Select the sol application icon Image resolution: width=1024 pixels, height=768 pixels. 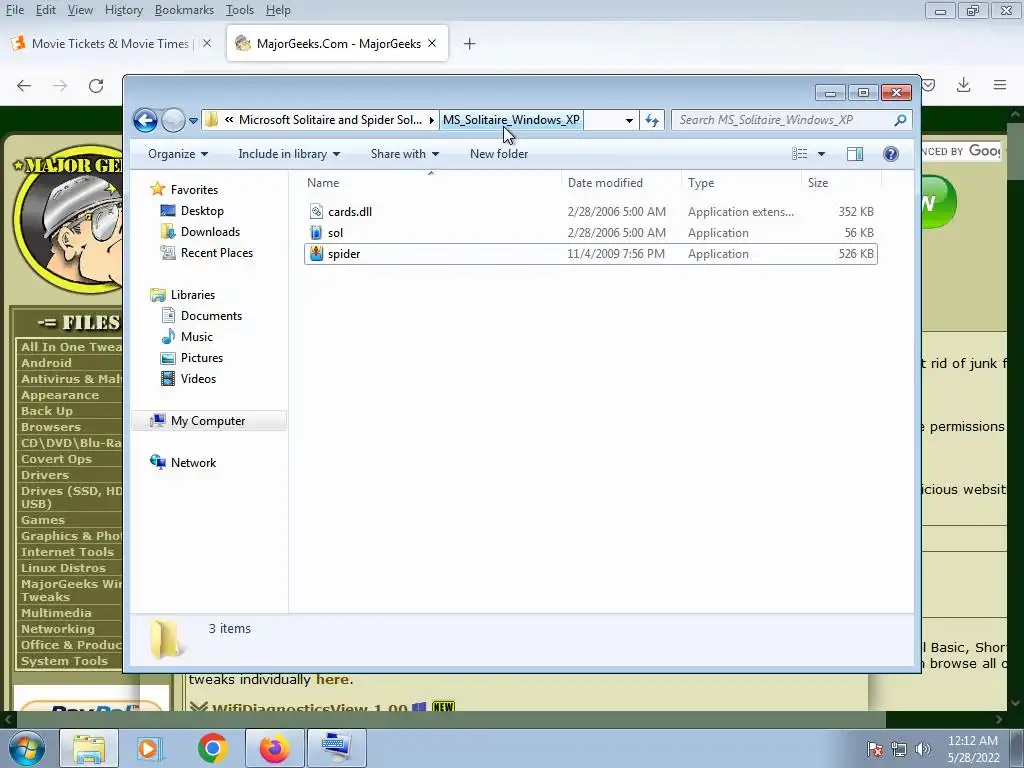(x=316, y=232)
